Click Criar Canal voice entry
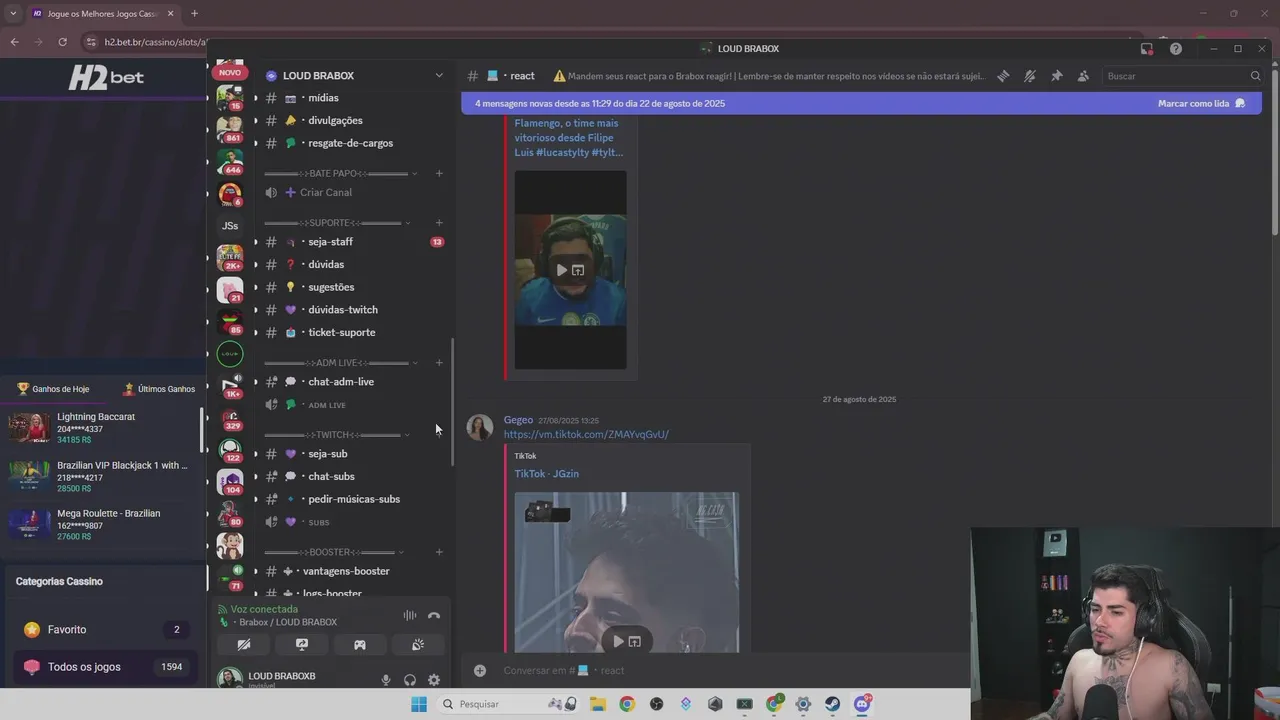This screenshot has width=1280, height=720. click(x=326, y=192)
